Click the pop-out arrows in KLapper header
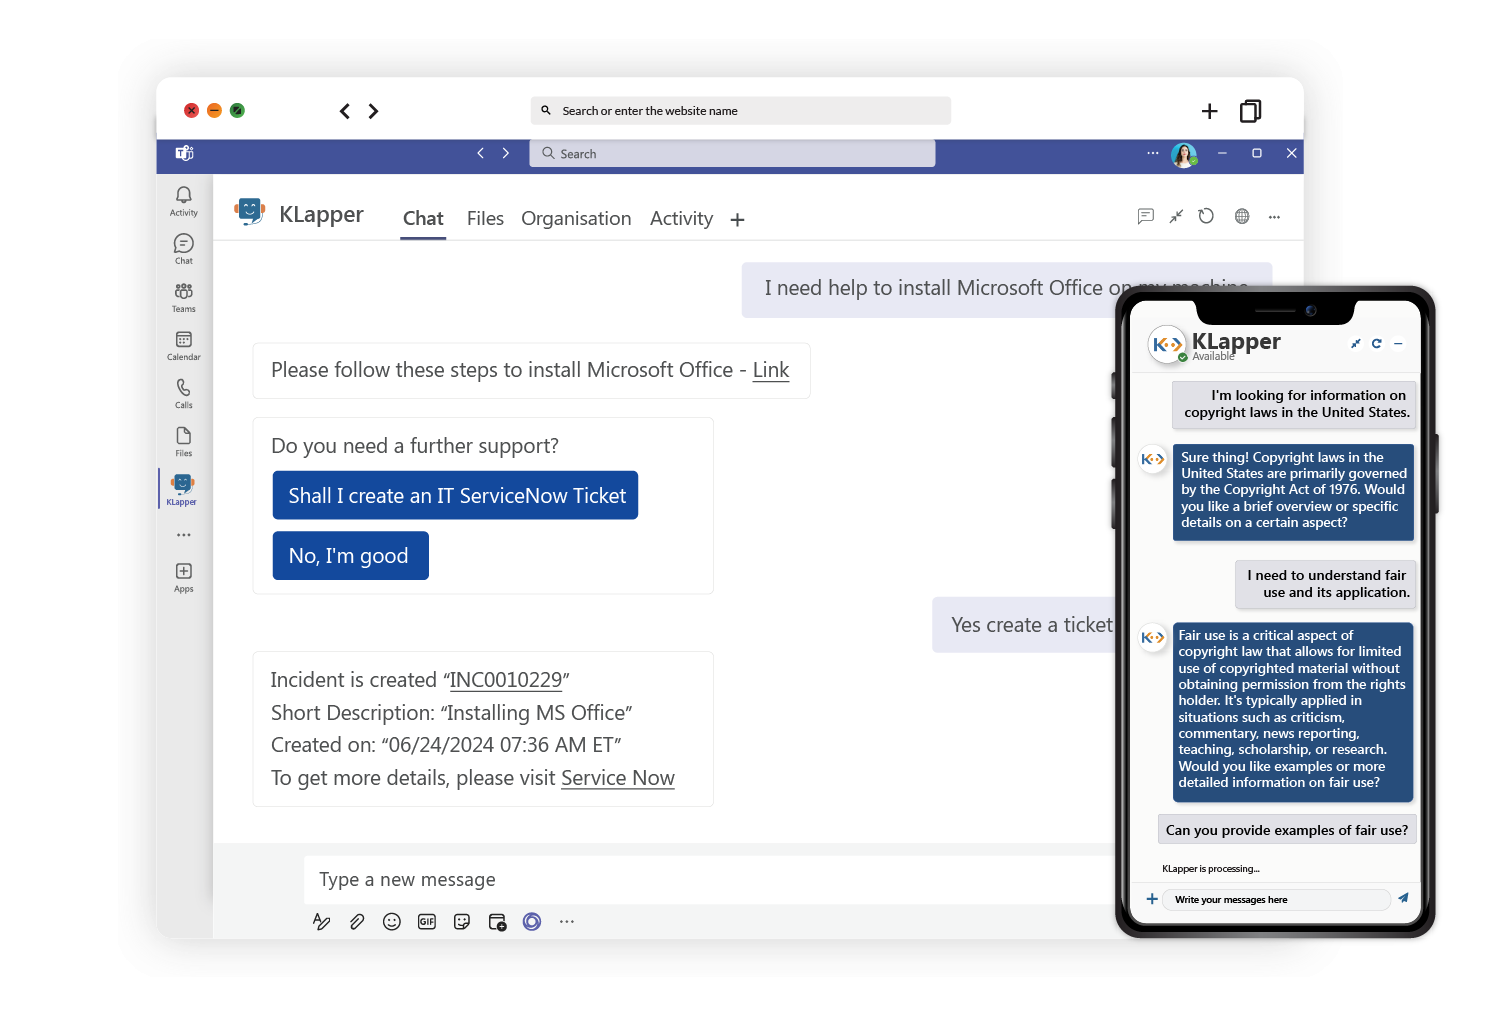Viewport: 1500px width, 1018px height. pyautogui.click(x=1177, y=216)
